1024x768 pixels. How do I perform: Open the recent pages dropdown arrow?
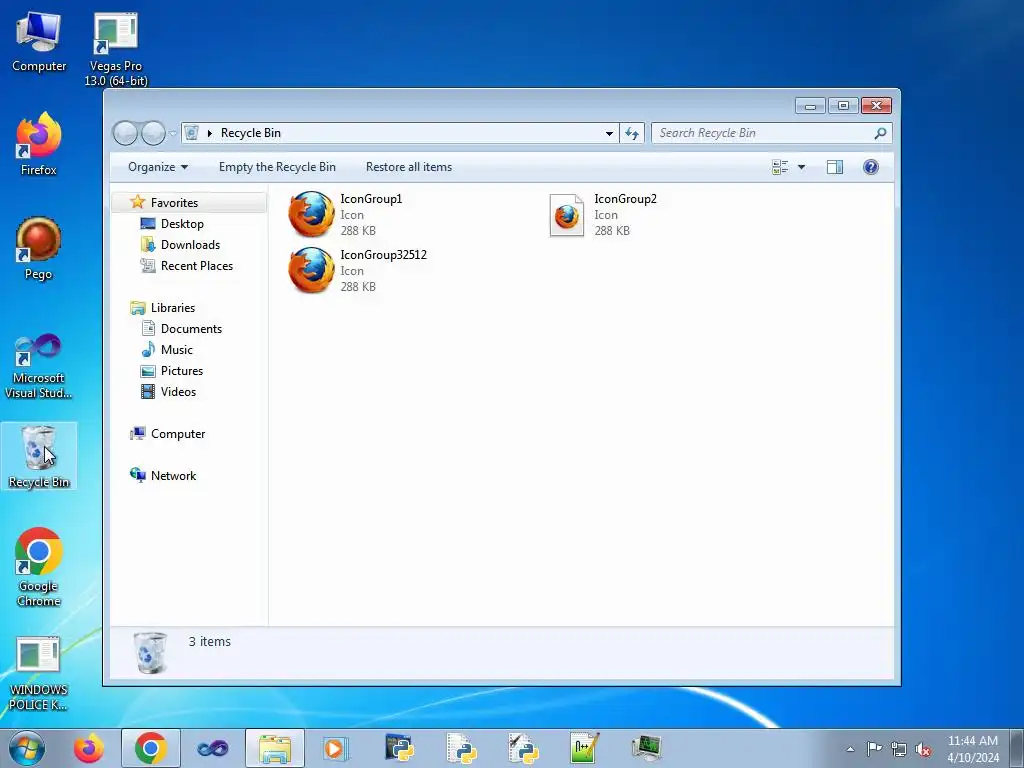pyautogui.click(x=172, y=133)
